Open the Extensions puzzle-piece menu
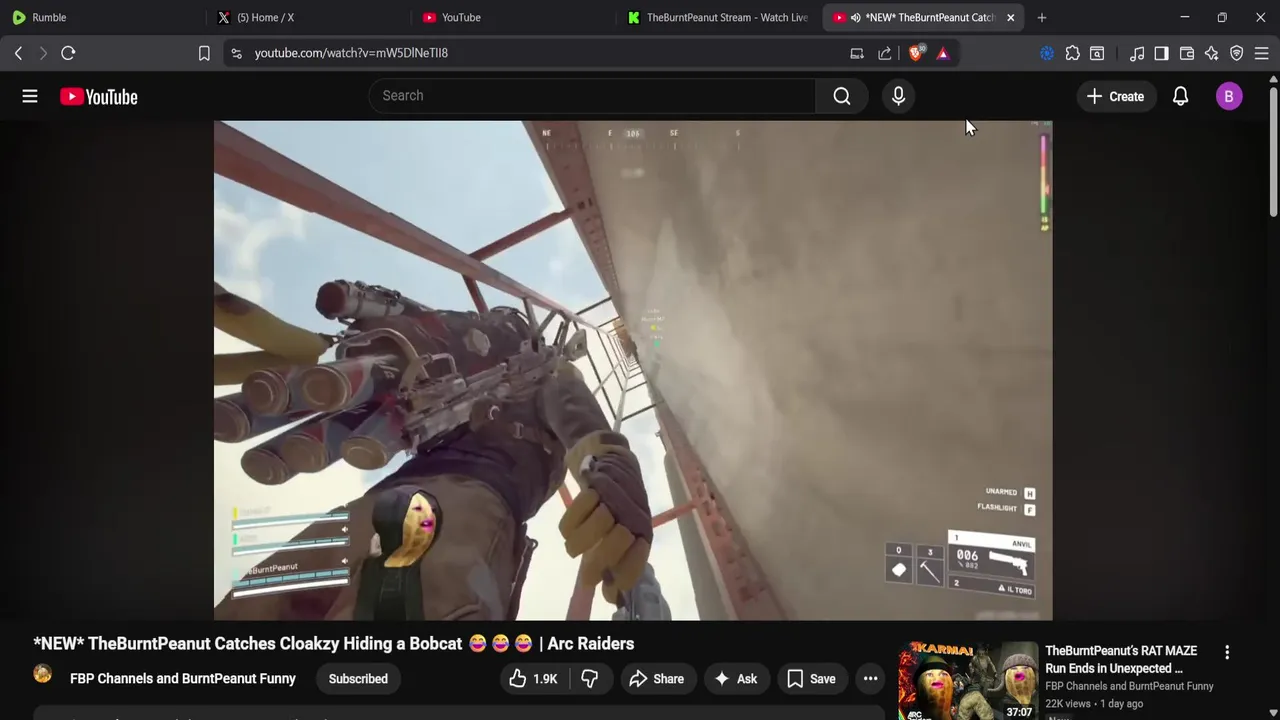This screenshot has height=720, width=1280. tap(1072, 53)
